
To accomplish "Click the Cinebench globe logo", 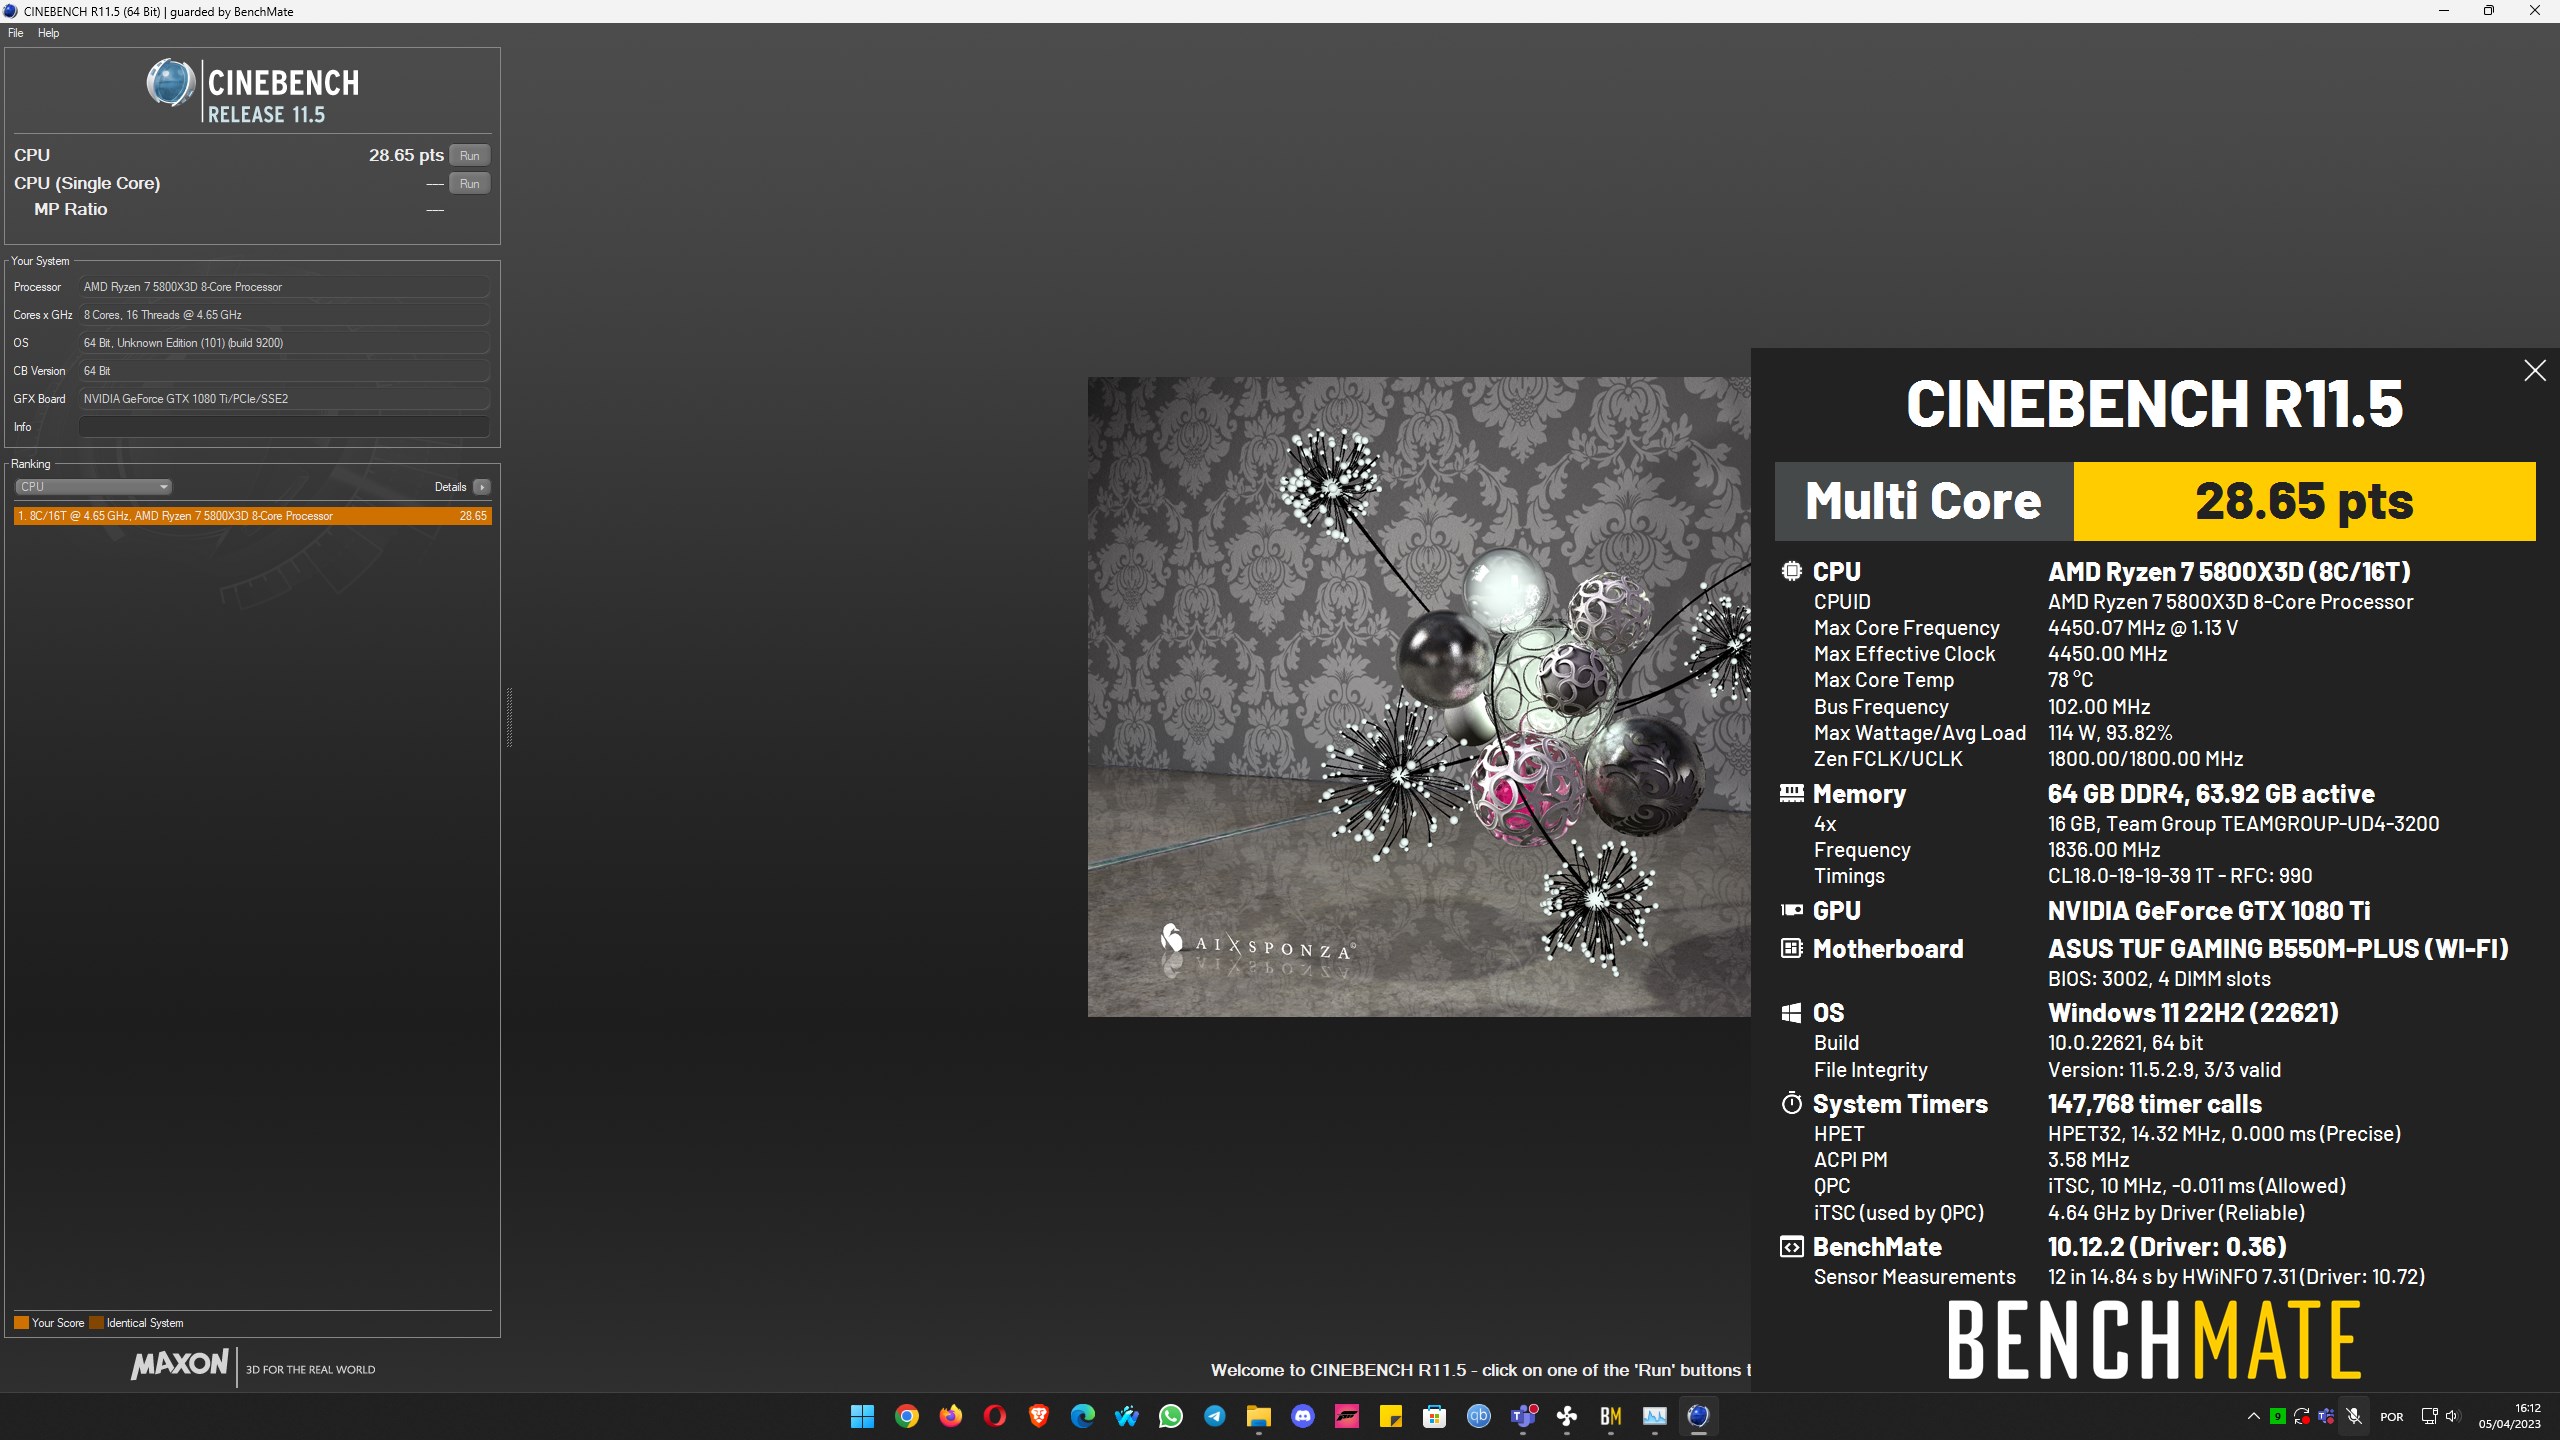I will [171, 82].
